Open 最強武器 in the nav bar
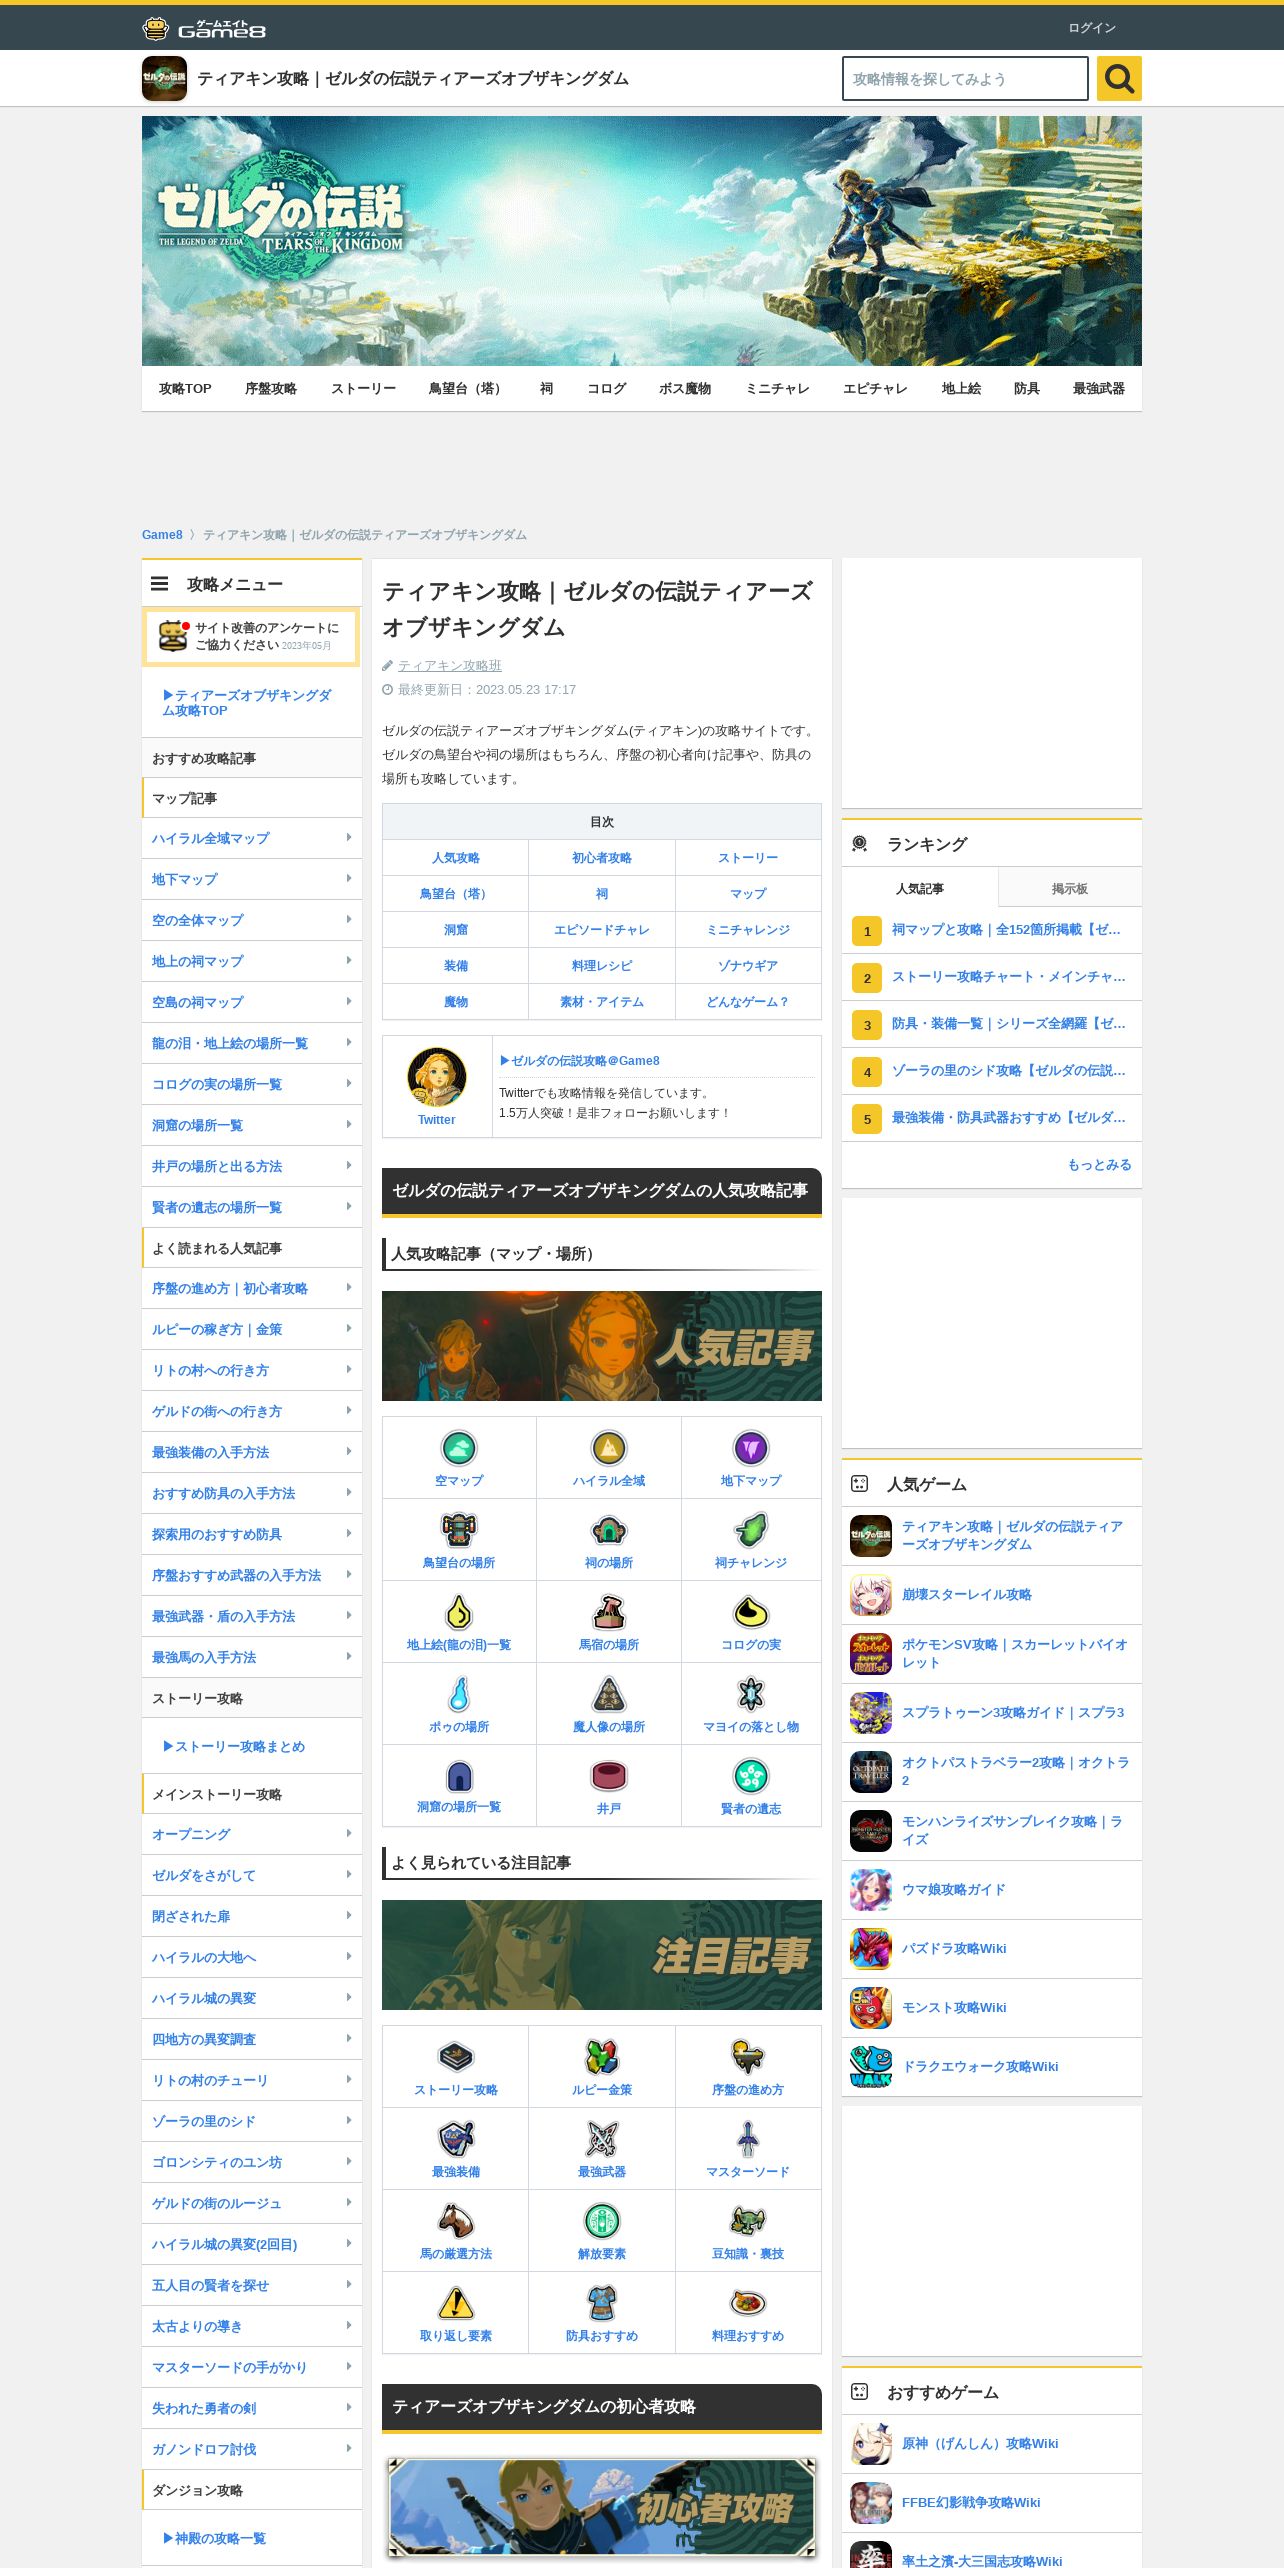1284x2568 pixels. tap(1099, 388)
